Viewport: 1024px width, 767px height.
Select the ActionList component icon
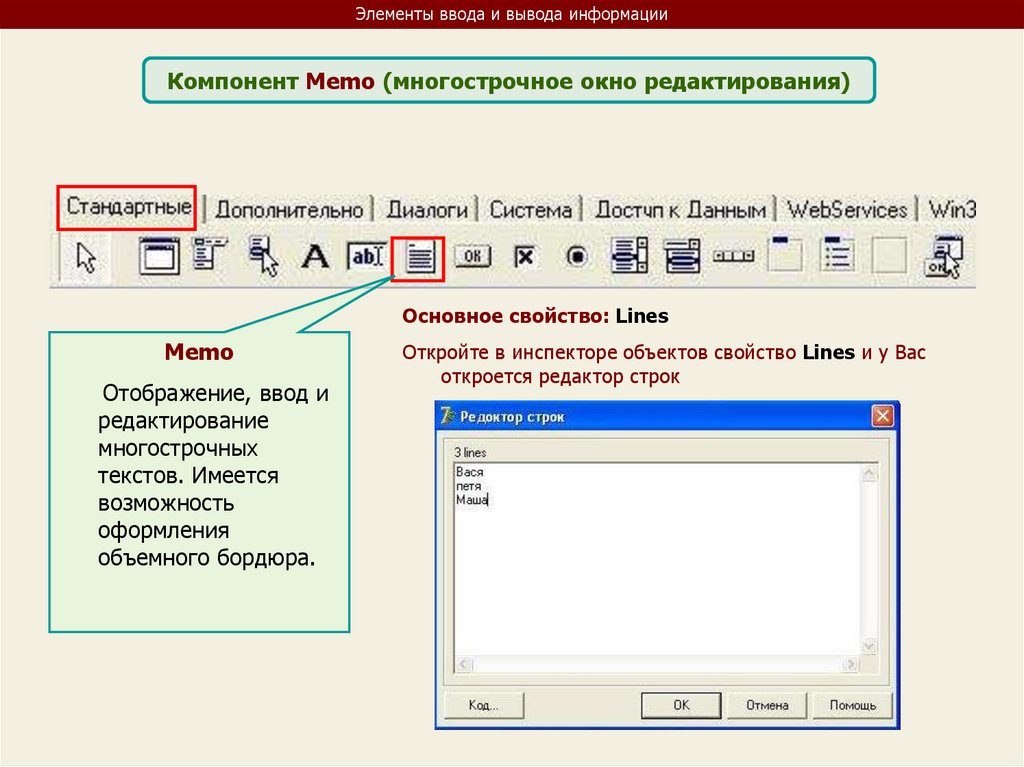pyautogui.click(x=944, y=257)
